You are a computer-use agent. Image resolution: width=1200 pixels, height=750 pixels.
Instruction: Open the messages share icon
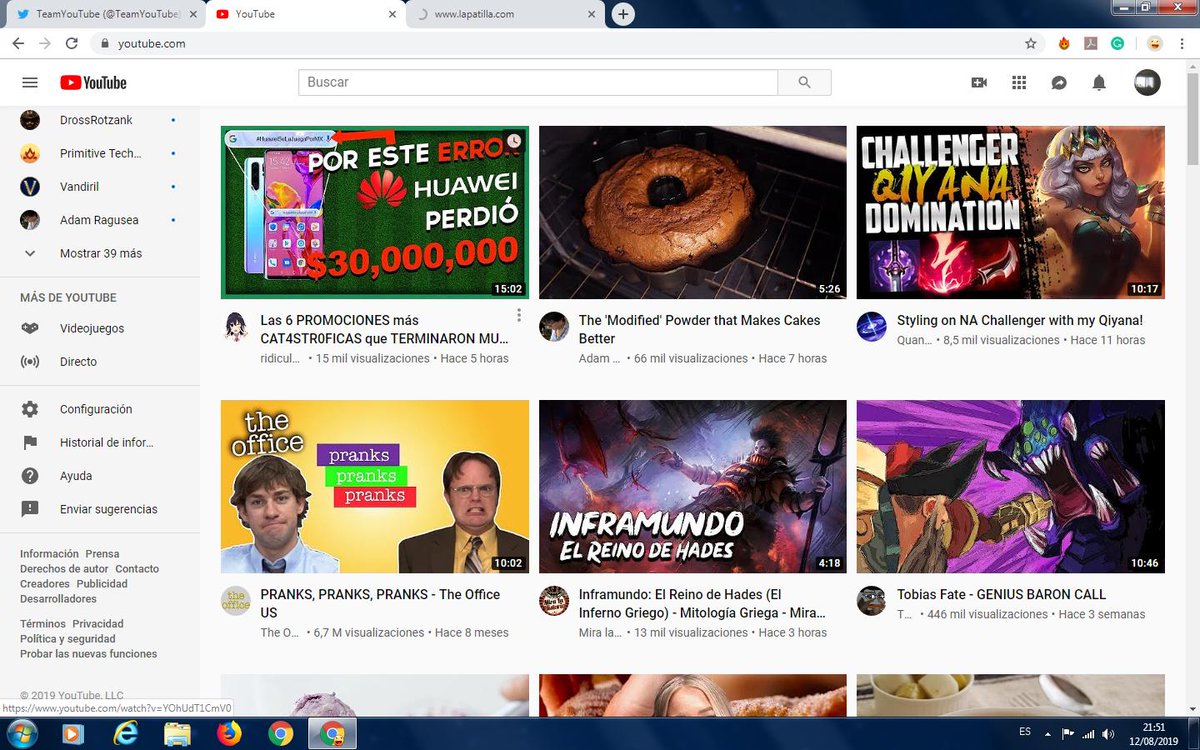tap(1059, 83)
